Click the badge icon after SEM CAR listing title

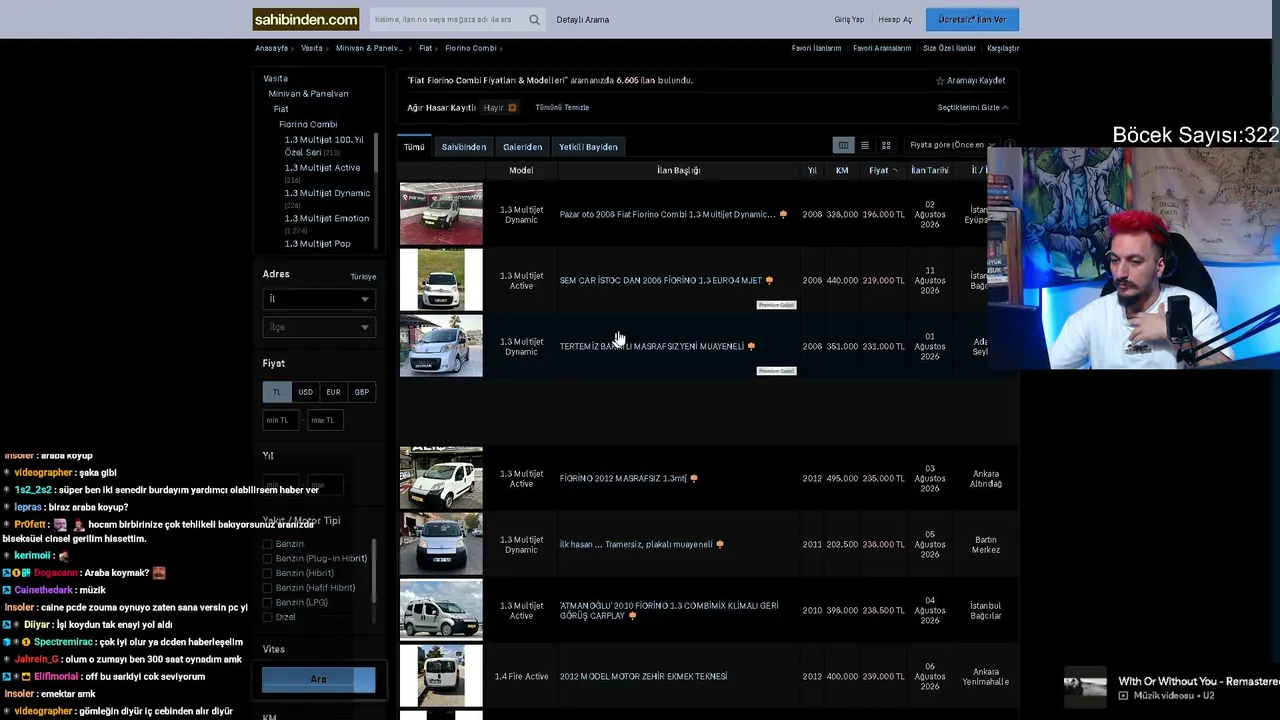[769, 280]
